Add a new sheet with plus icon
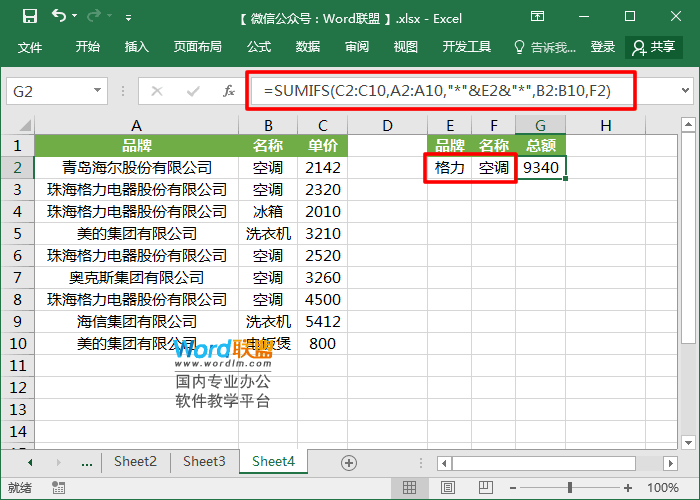Screen dimensions: 700x500 point(348,462)
